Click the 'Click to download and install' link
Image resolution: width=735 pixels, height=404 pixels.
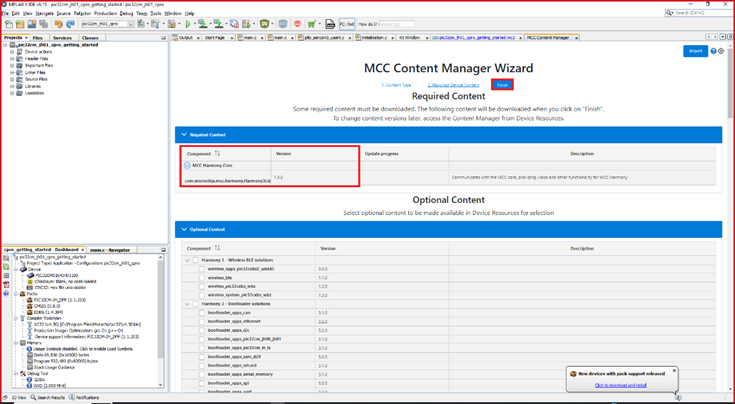tap(621, 385)
